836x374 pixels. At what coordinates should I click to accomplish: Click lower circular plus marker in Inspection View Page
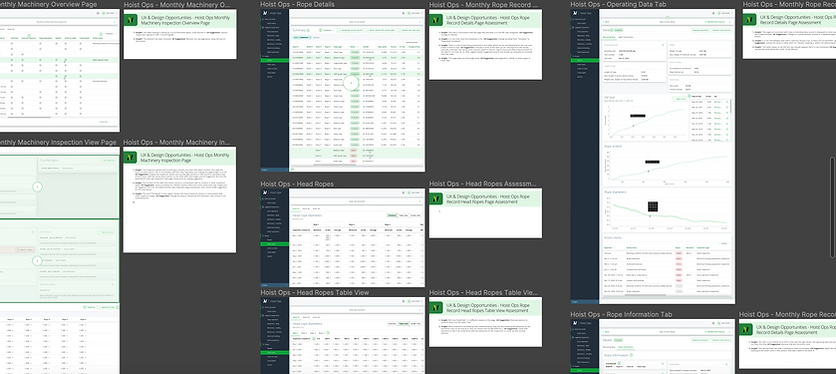37,260
